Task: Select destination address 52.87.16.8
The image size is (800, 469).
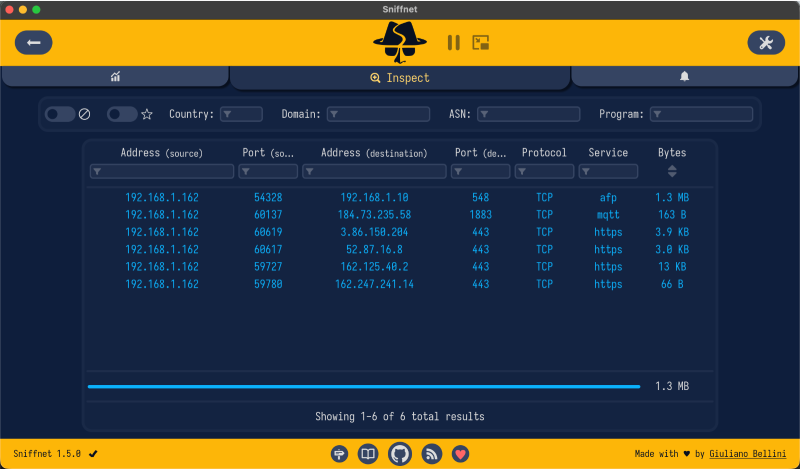Action: click(374, 250)
